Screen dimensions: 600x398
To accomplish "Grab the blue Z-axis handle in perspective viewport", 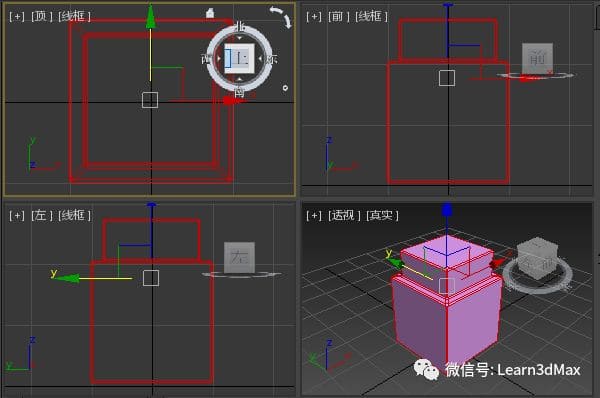I will point(447,210).
